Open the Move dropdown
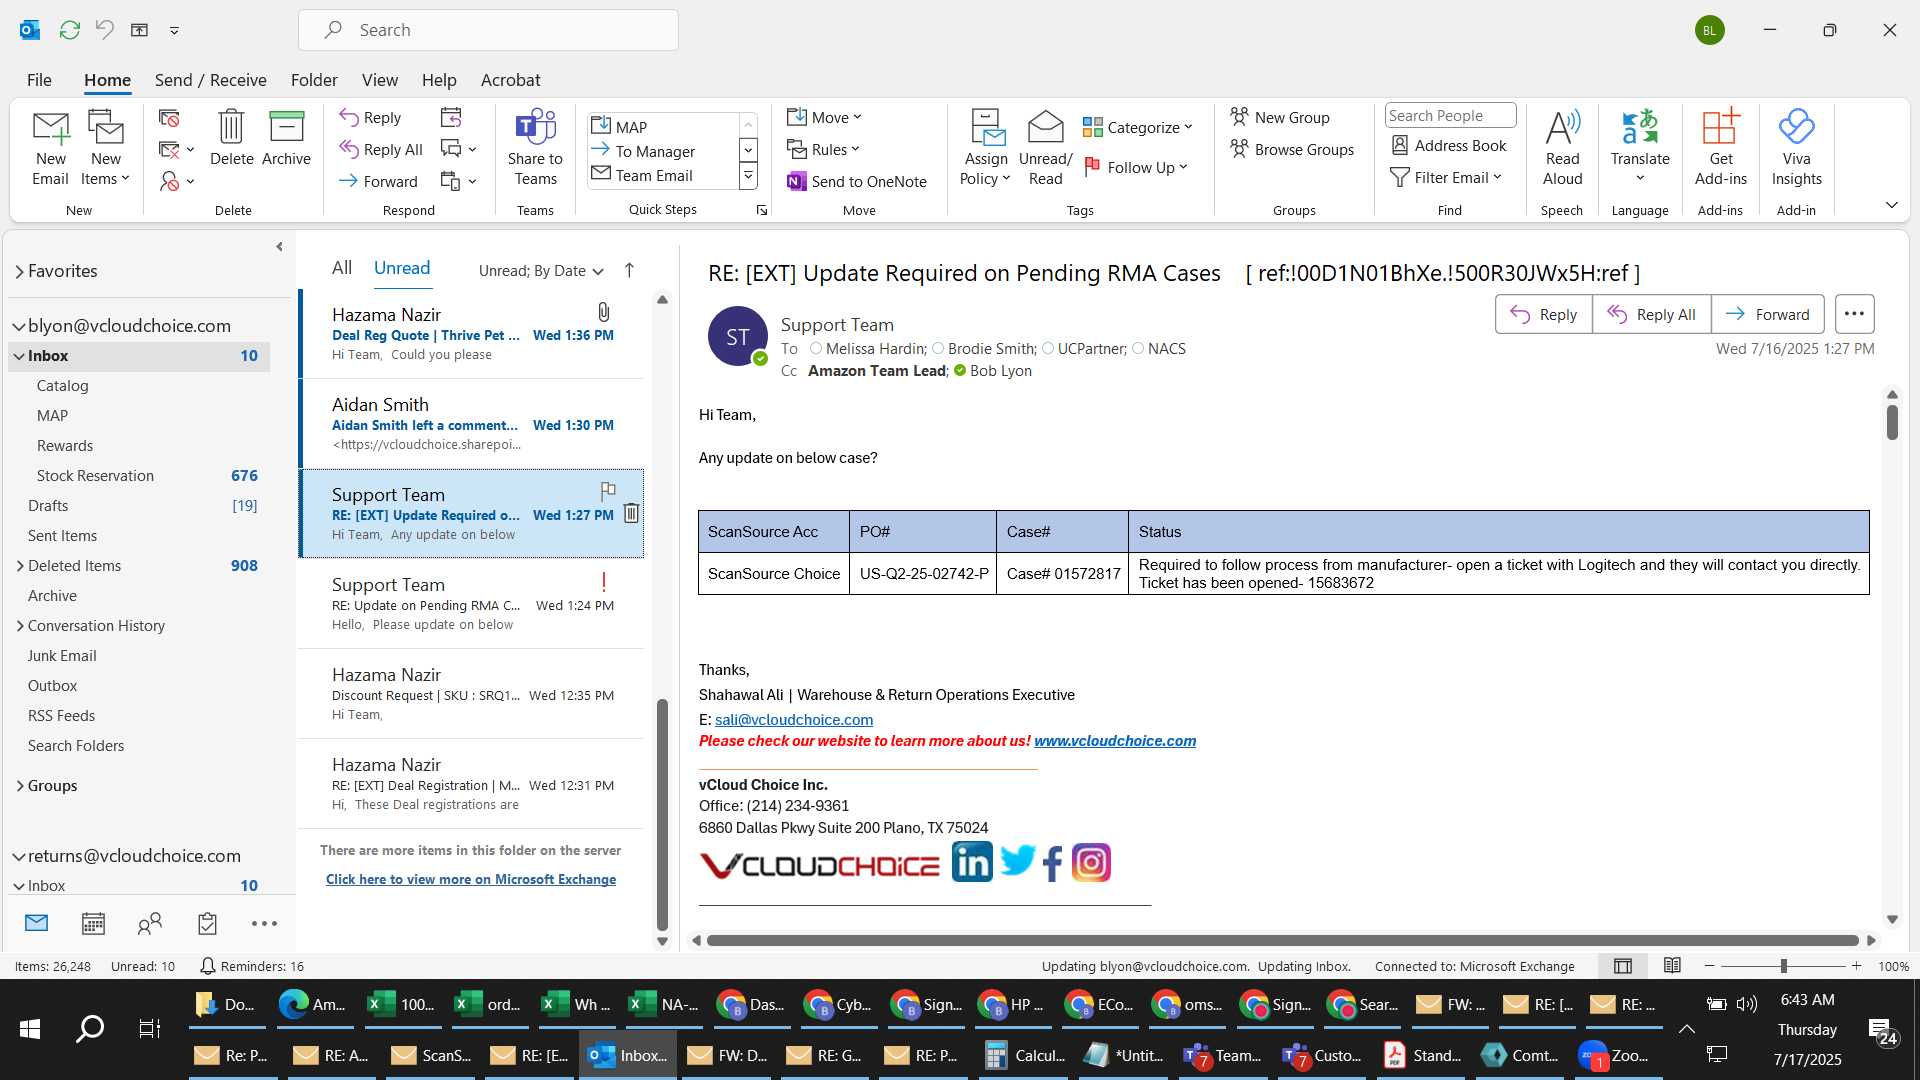Image resolution: width=1920 pixels, height=1080 pixels. click(x=824, y=117)
